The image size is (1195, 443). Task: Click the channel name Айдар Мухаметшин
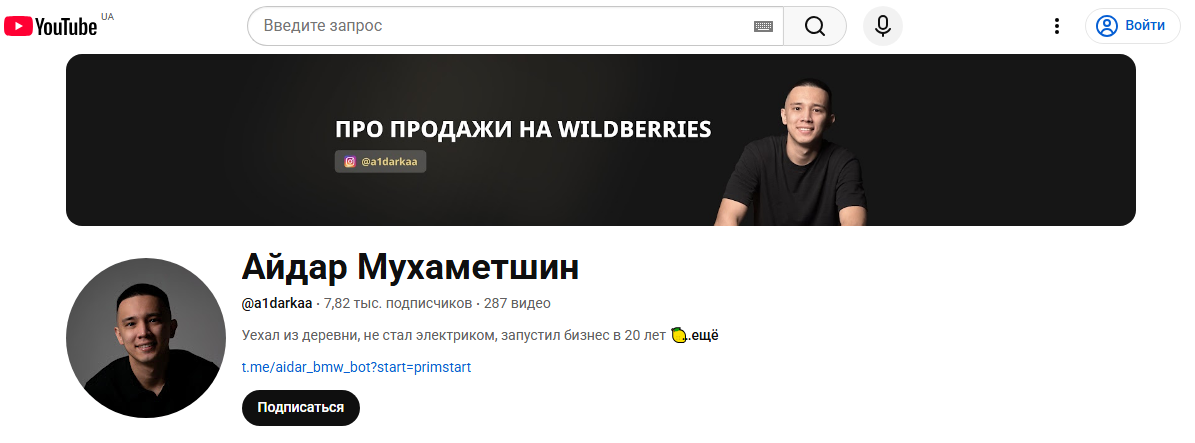point(410,268)
